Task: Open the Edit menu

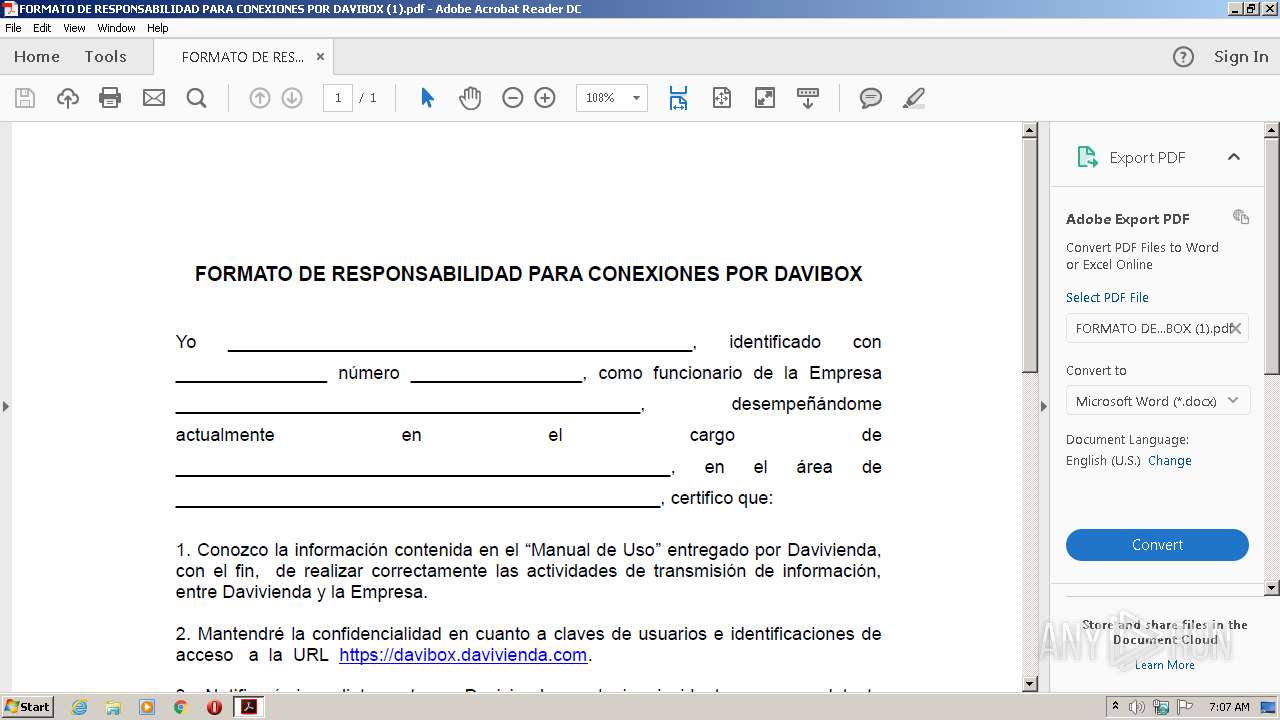Action: (x=42, y=28)
